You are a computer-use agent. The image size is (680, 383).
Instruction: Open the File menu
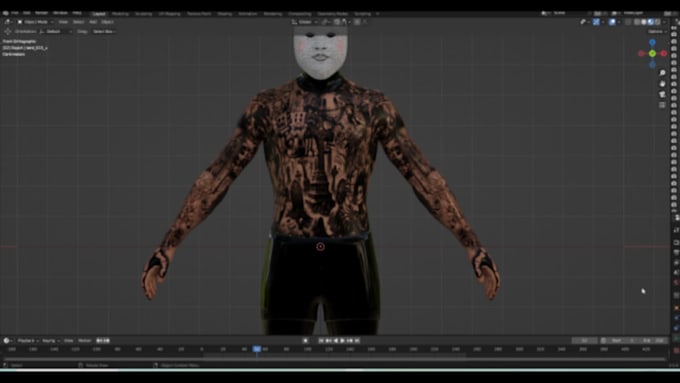click(15, 13)
